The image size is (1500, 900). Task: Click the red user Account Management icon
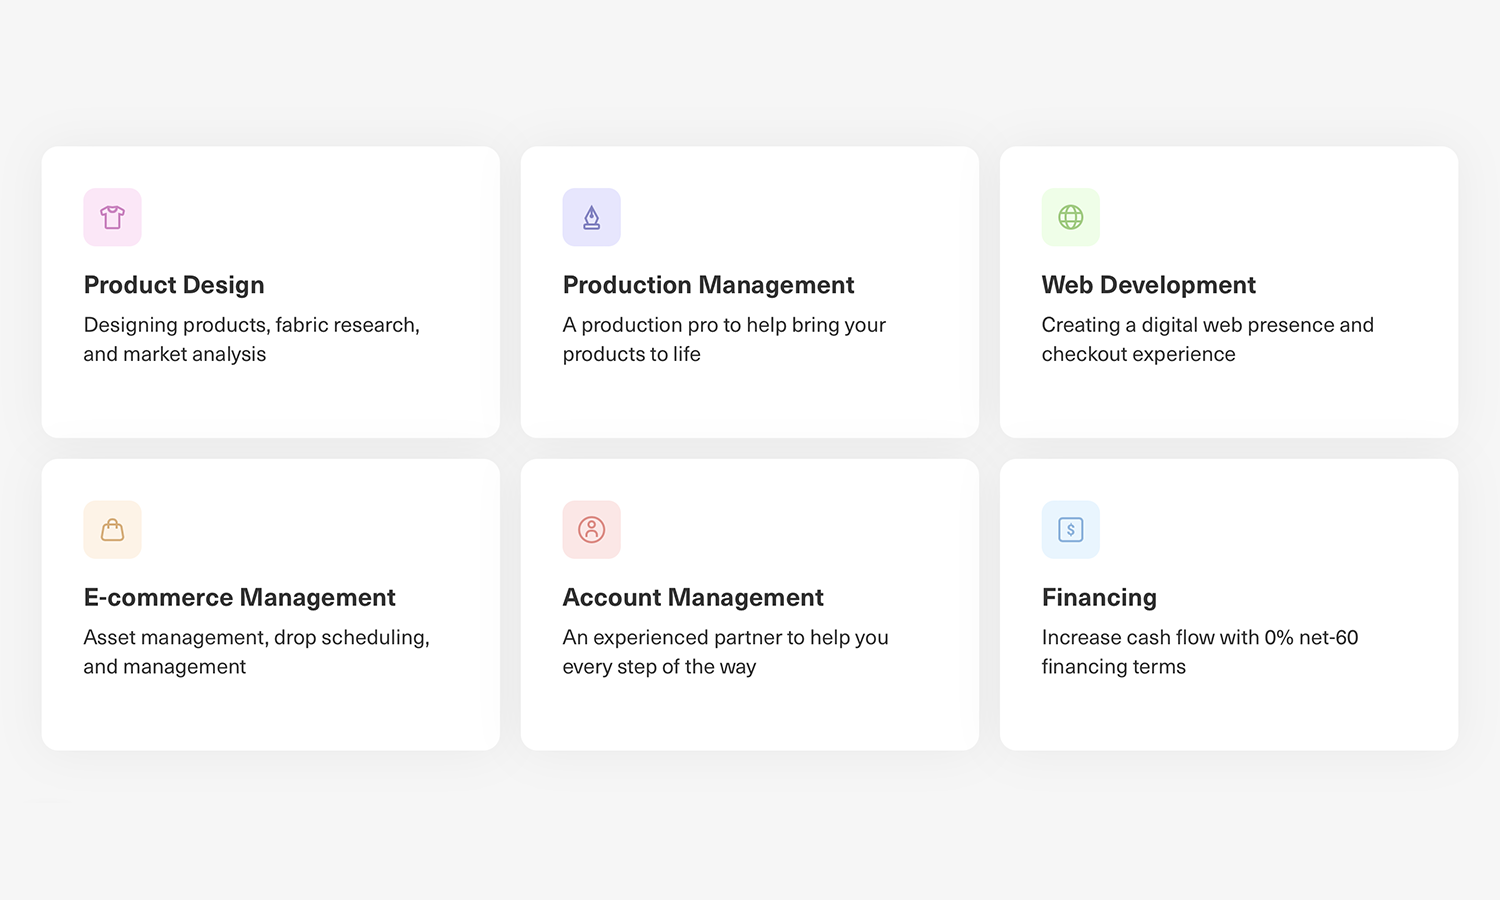coord(591,530)
